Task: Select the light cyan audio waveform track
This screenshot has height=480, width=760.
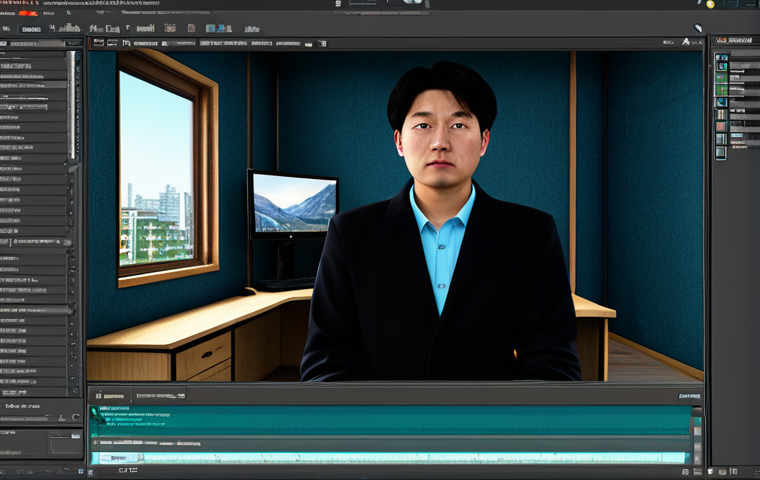Action: click(x=390, y=458)
